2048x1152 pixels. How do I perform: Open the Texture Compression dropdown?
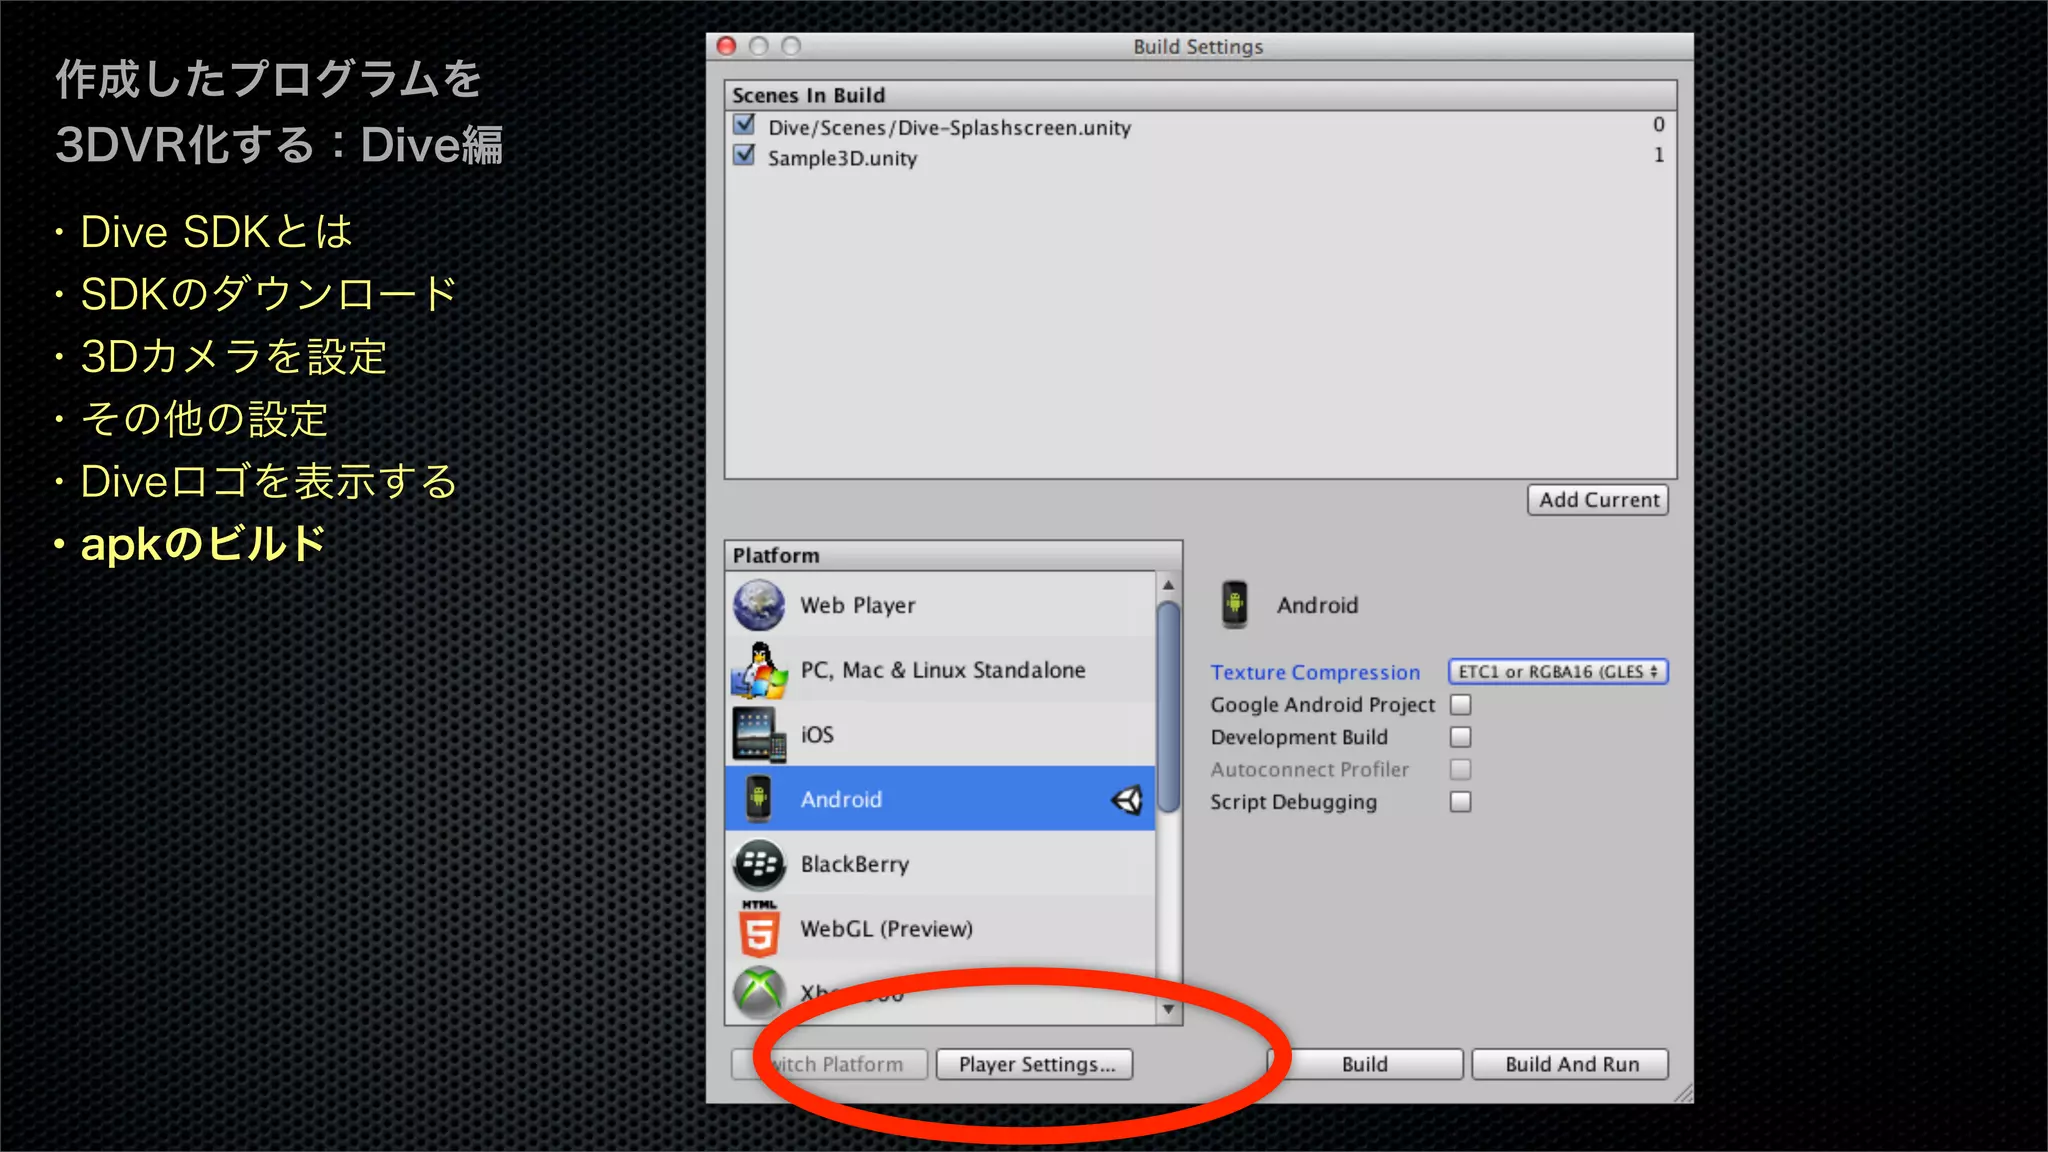pos(1557,672)
